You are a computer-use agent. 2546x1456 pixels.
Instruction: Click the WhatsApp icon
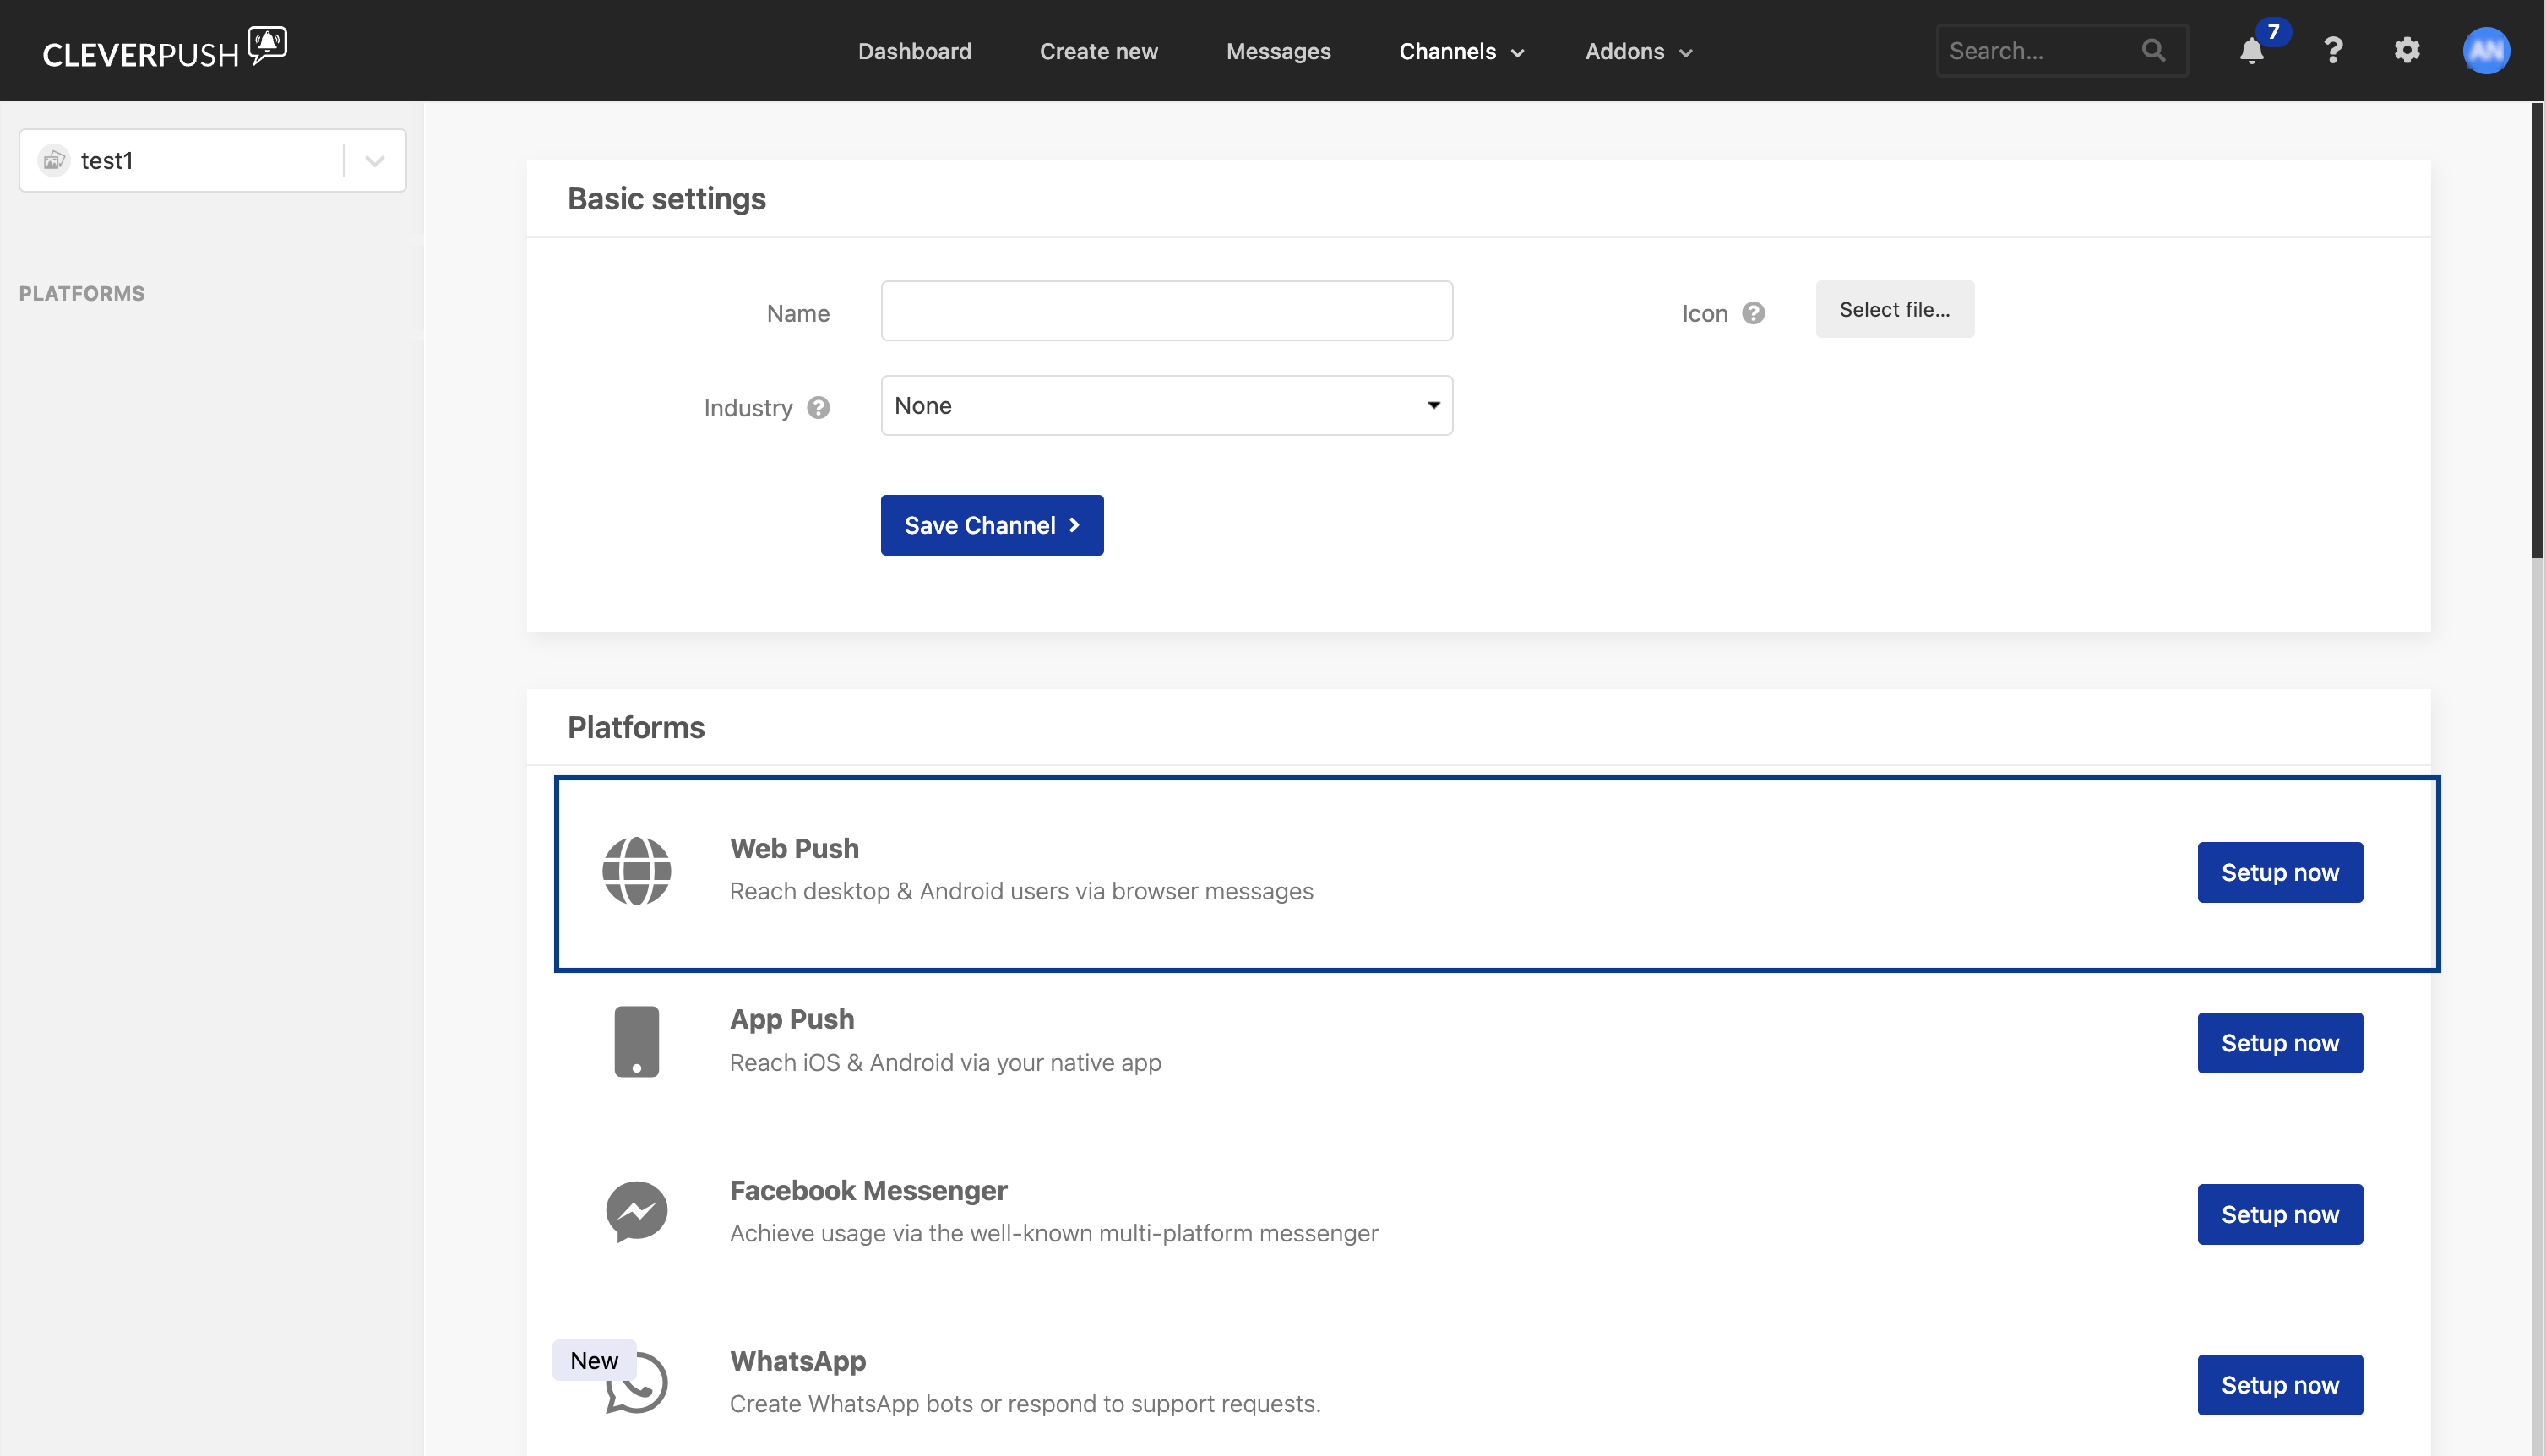[x=637, y=1383]
